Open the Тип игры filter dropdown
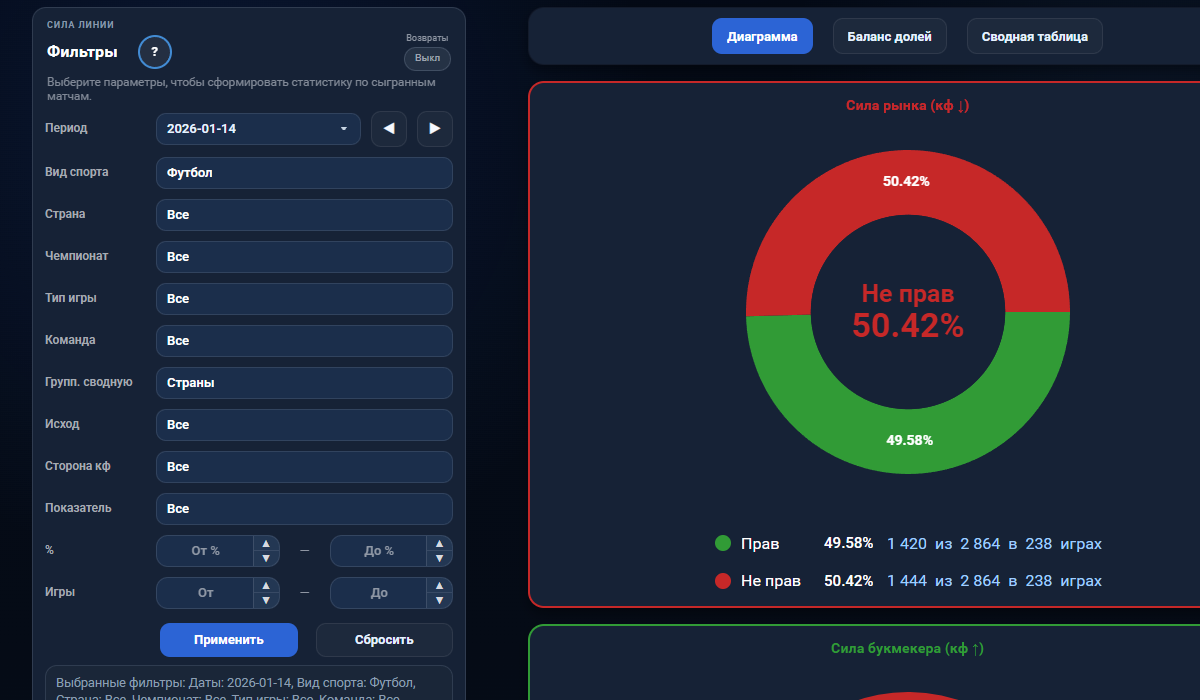This screenshot has width=1200, height=700. (x=304, y=299)
